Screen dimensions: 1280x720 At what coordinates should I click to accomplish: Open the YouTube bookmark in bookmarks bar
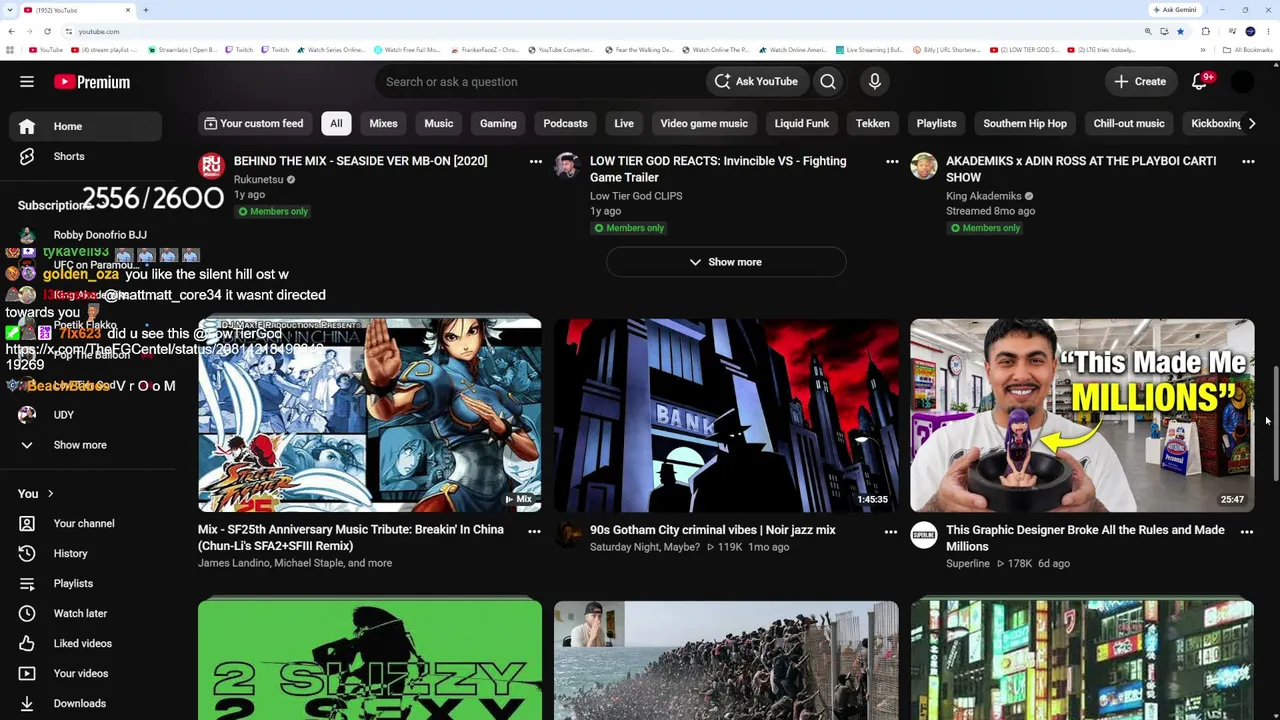click(46, 50)
